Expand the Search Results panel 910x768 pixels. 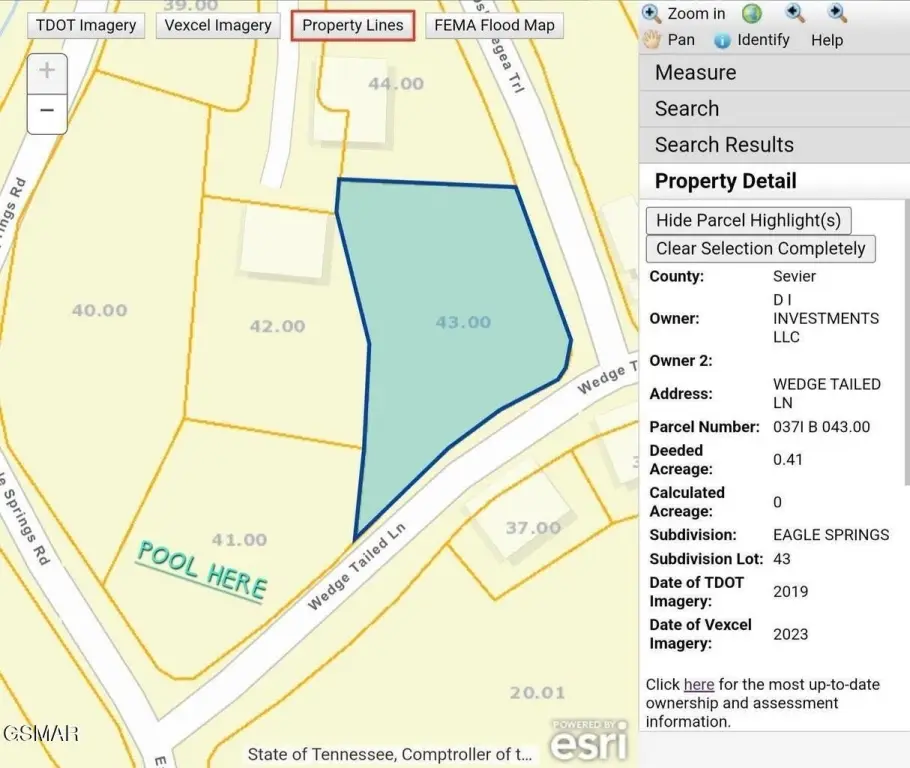(x=724, y=145)
